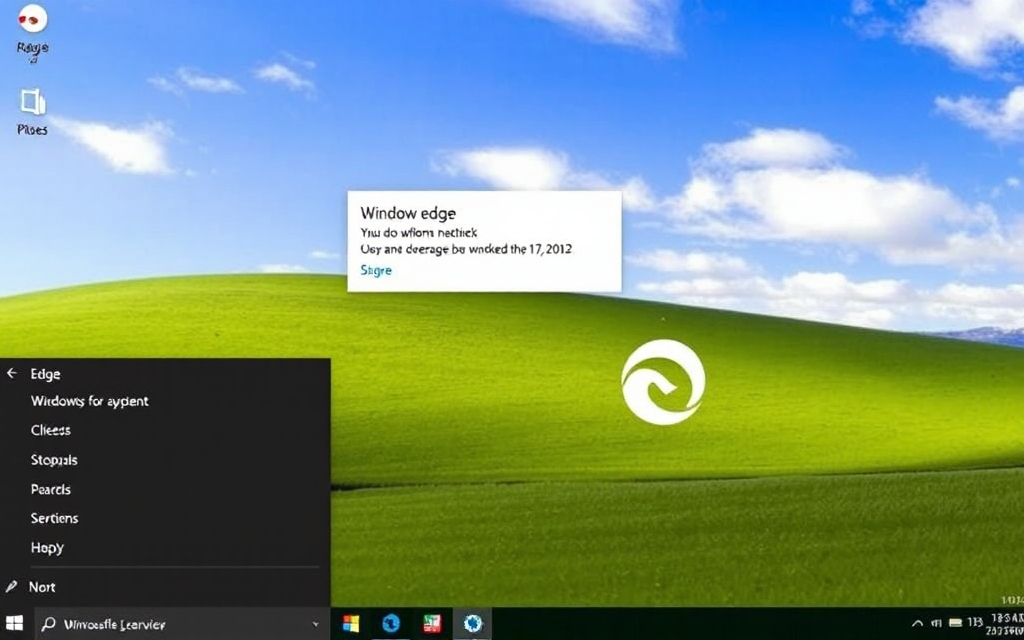Click the 113 tray indicator

point(975,622)
